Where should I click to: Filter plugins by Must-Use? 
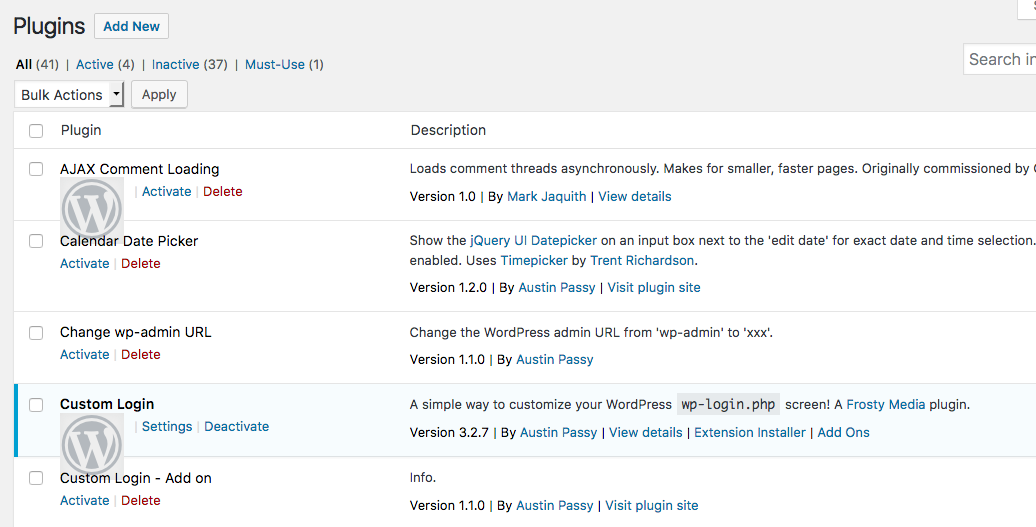pyautogui.click(x=275, y=64)
